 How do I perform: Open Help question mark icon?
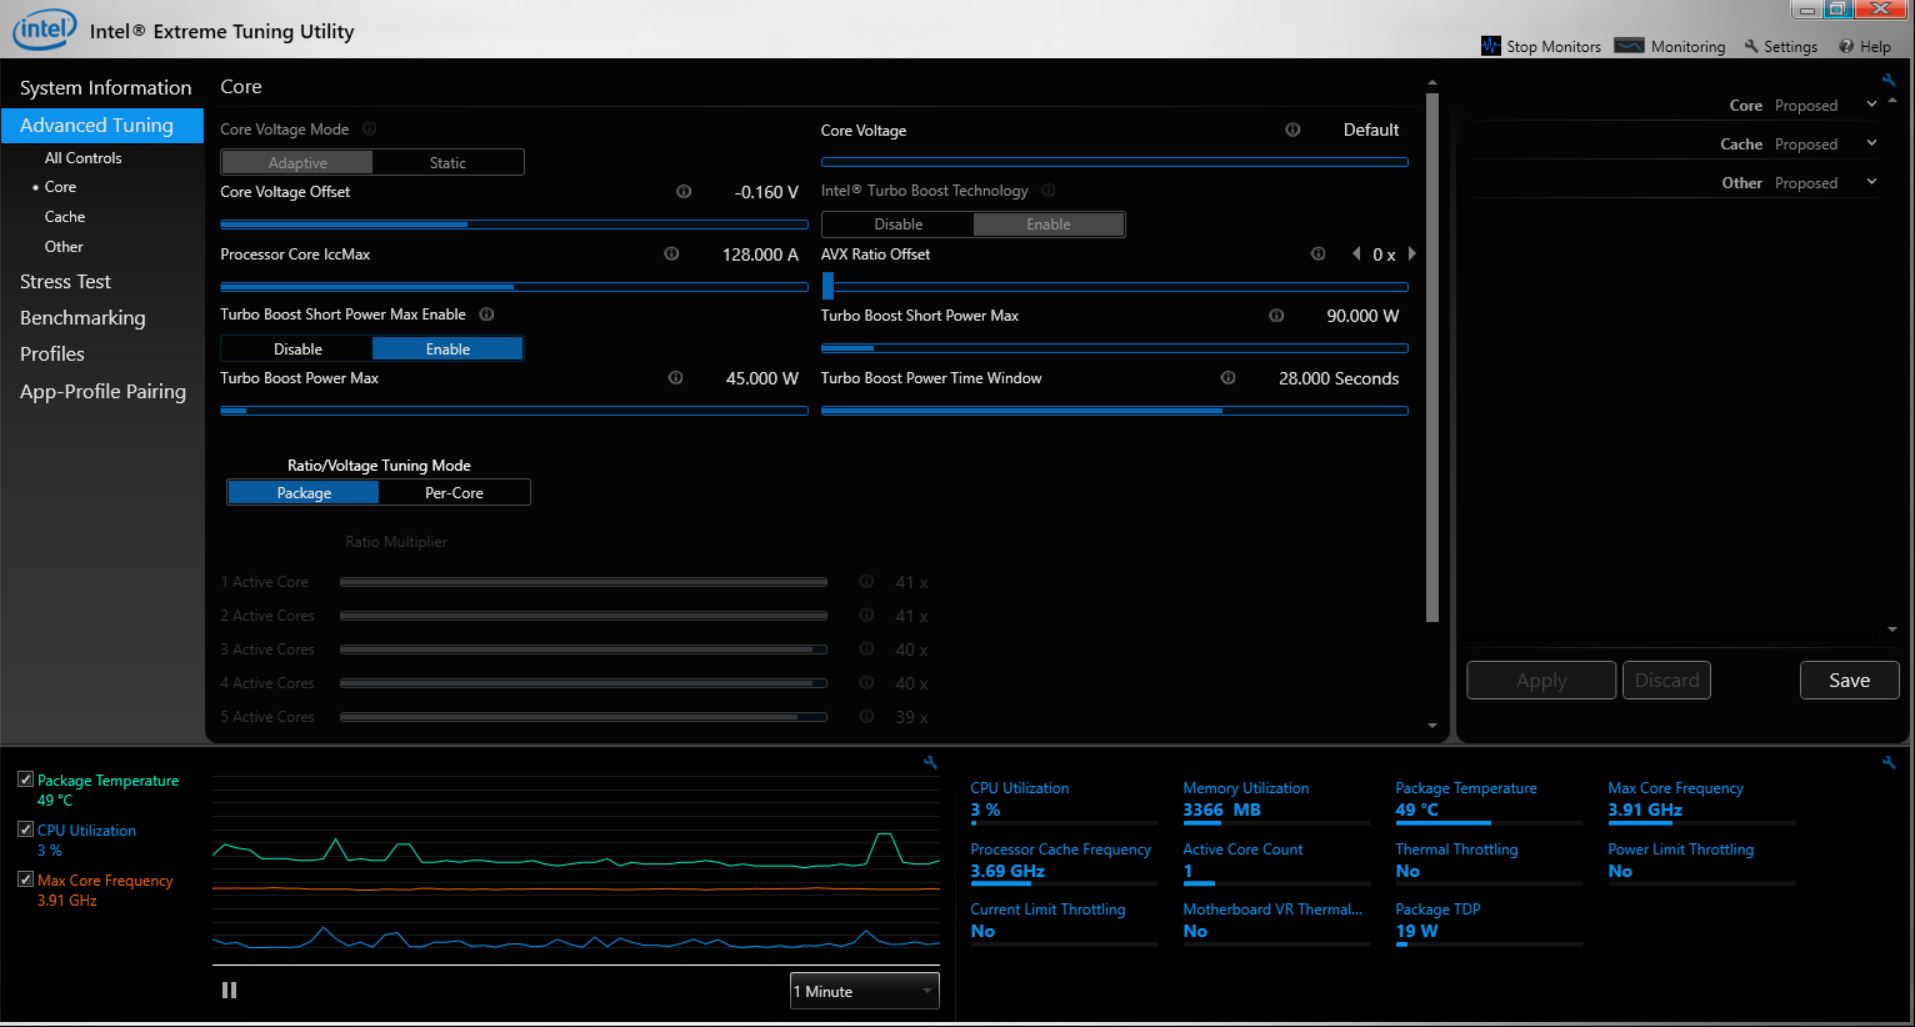(1846, 46)
